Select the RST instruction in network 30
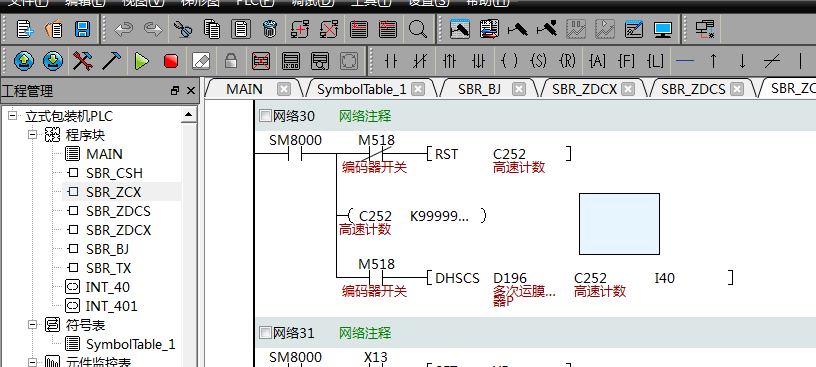 (x=447, y=154)
